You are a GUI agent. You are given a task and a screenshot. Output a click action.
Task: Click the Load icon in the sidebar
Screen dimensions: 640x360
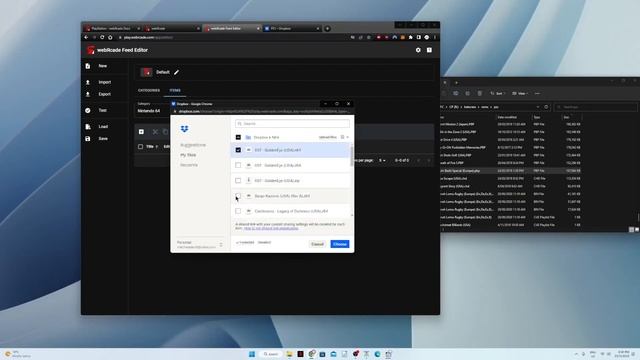pyautogui.click(x=88, y=127)
